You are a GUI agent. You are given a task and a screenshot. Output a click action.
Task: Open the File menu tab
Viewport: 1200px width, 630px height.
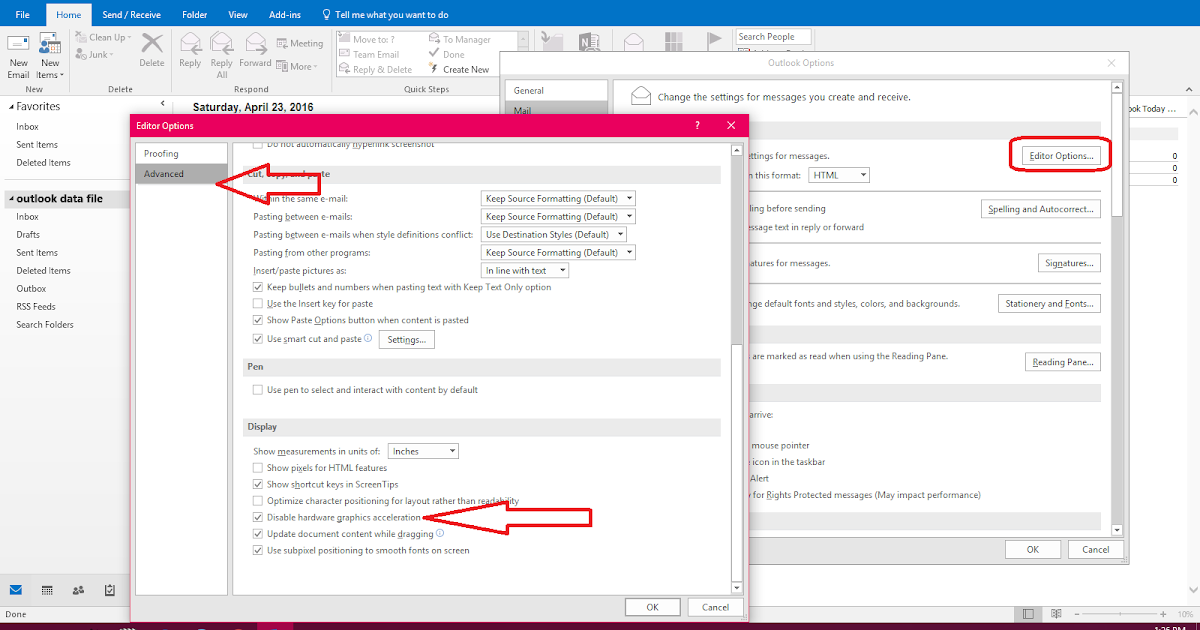coord(22,15)
